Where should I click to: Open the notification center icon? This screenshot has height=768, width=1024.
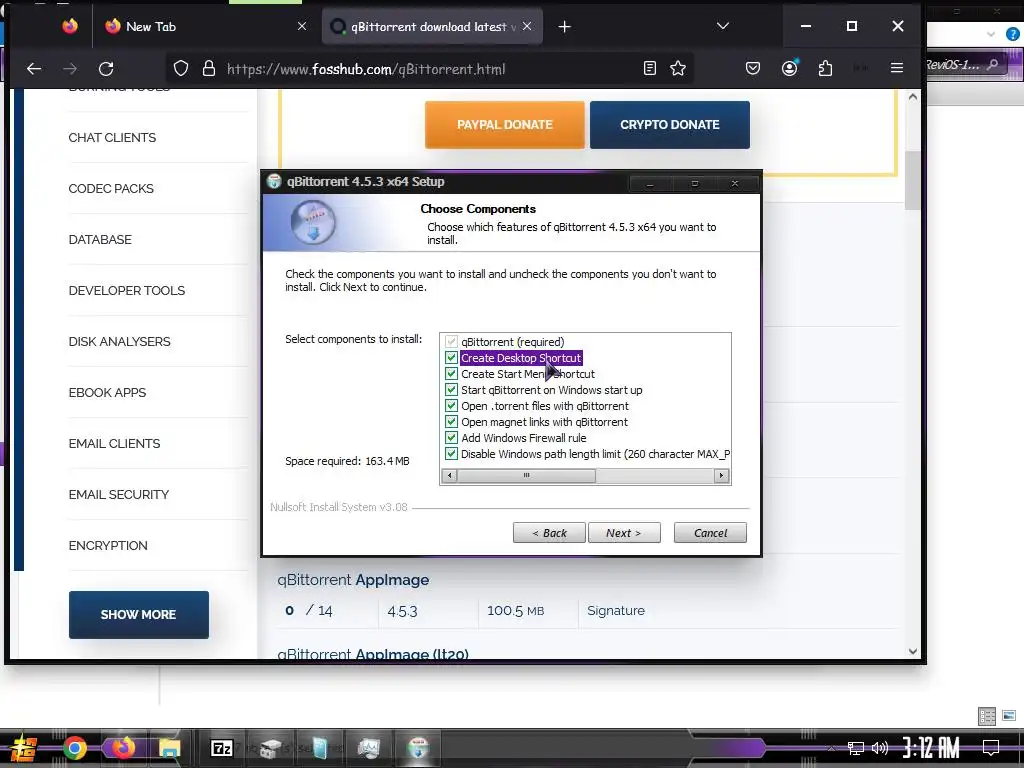(991, 747)
